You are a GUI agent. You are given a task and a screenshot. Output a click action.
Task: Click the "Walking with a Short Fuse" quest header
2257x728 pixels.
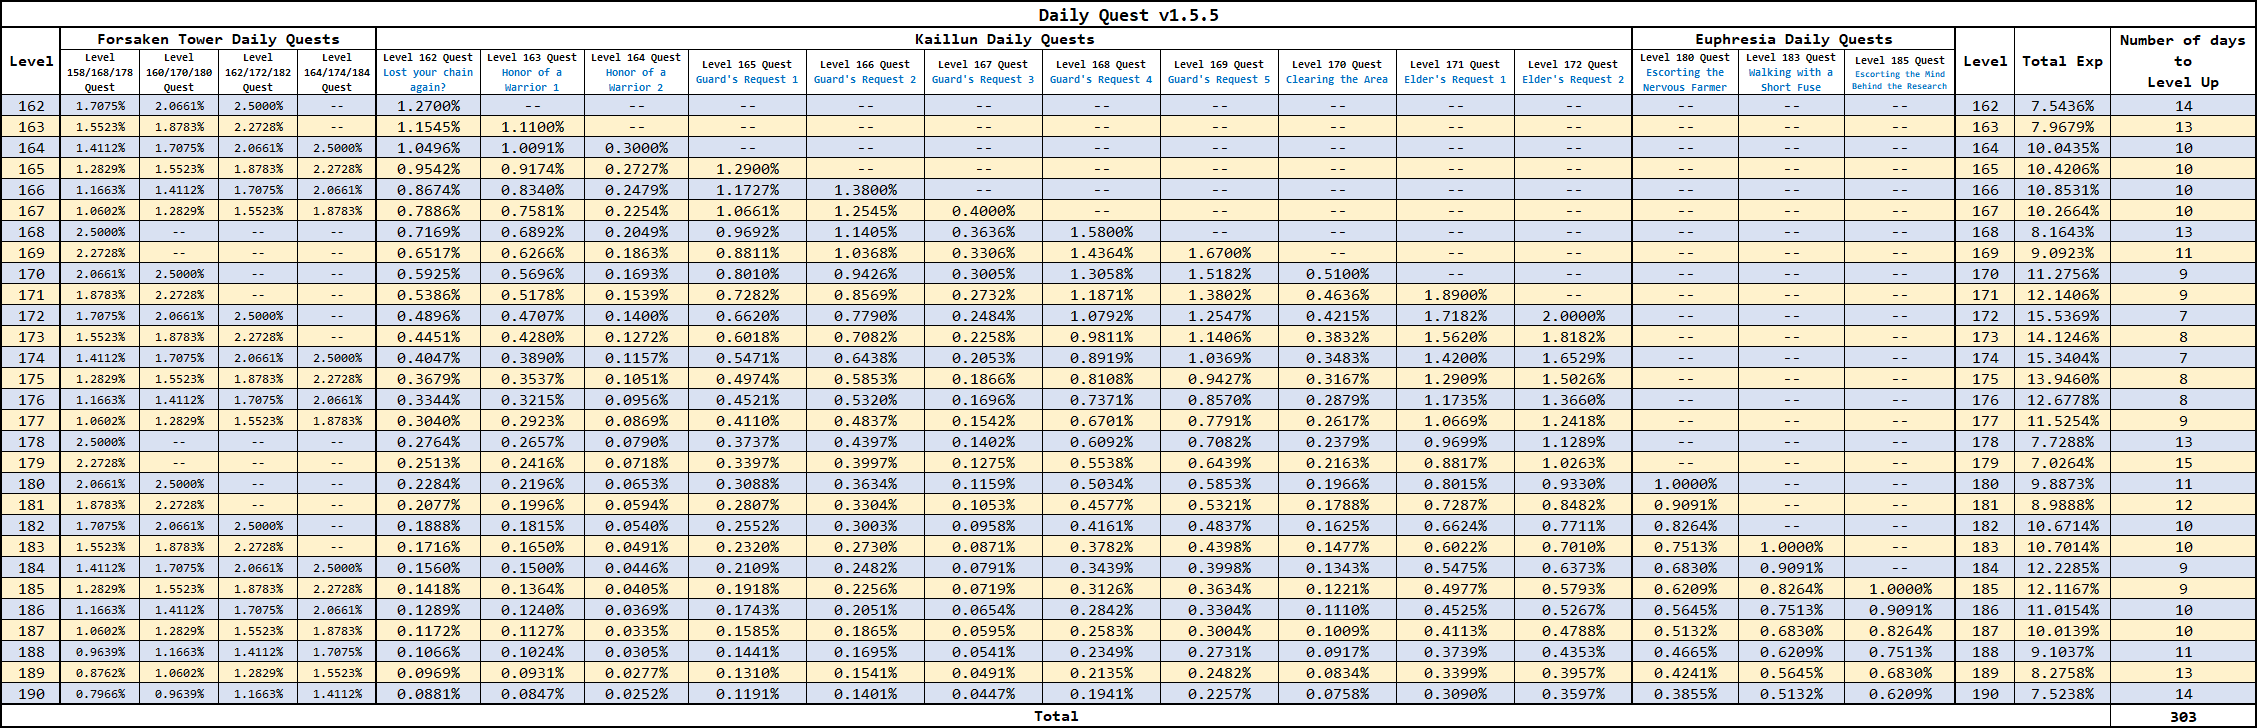pyautogui.click(x=1791, y=72)
